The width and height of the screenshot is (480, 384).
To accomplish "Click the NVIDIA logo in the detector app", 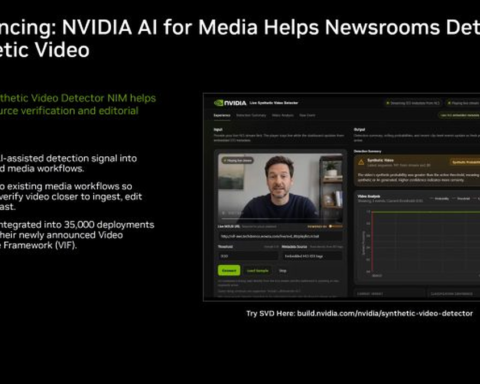I will click(230, 103).
